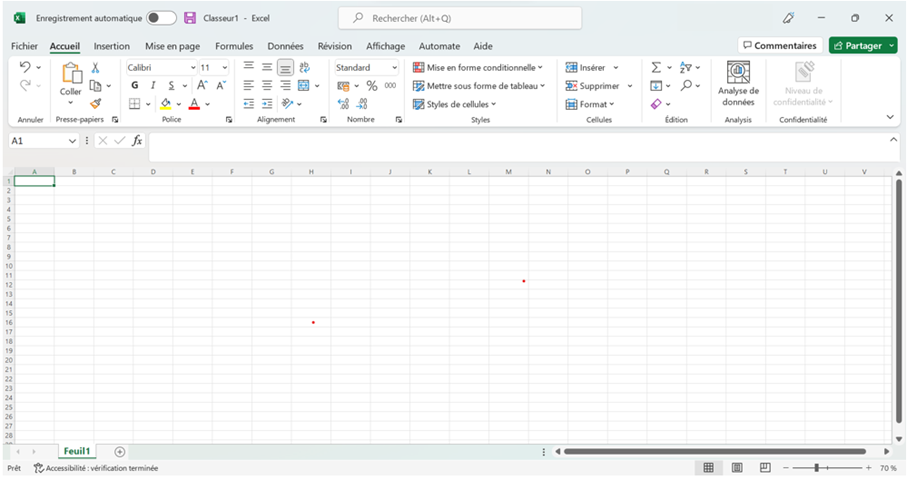
Task: Switch to Mise en page tab
Action: (172, 46)
